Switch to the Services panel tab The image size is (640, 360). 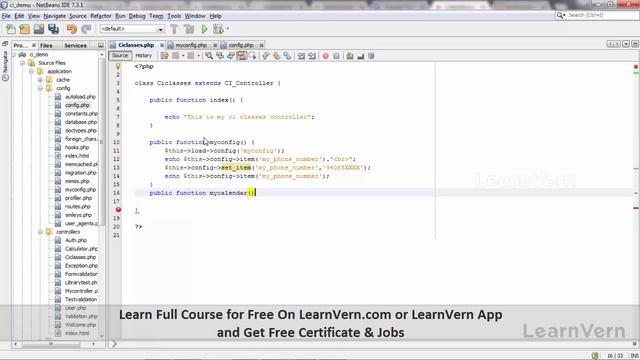76,45
